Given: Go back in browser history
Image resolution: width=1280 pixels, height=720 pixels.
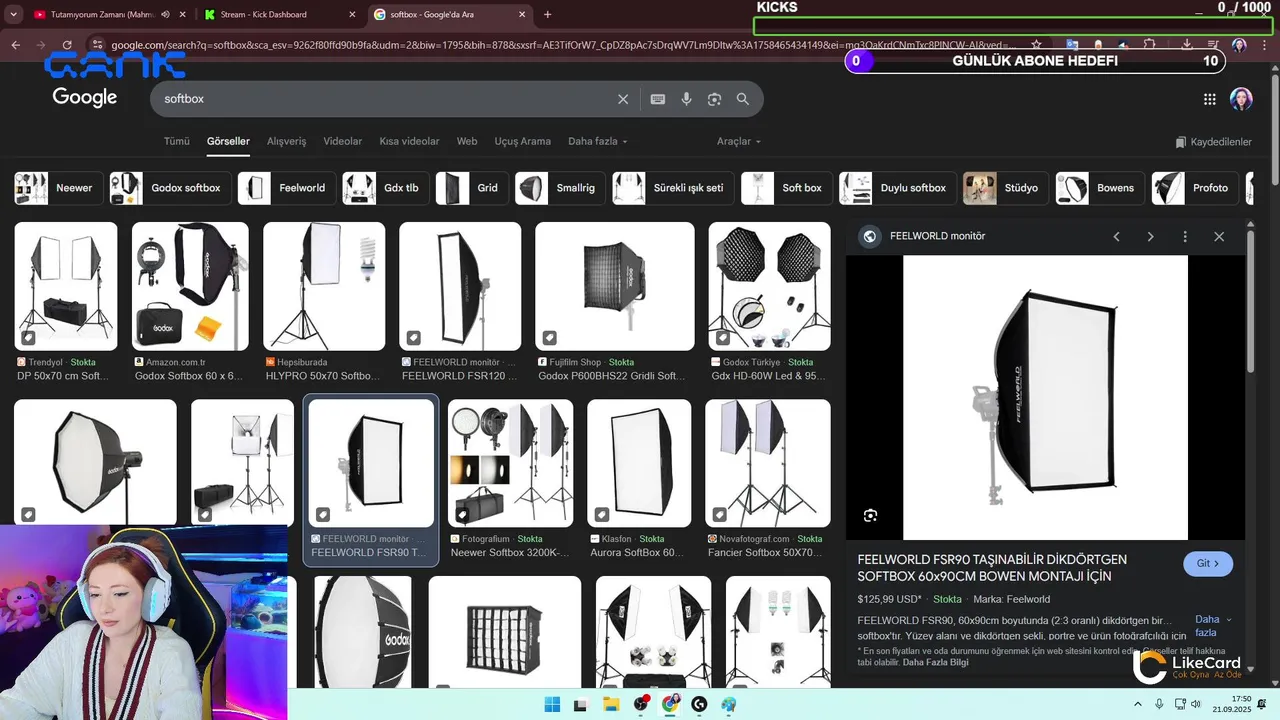Looking at the screenshot, I should pyautogui.click(x=15, y=45).
